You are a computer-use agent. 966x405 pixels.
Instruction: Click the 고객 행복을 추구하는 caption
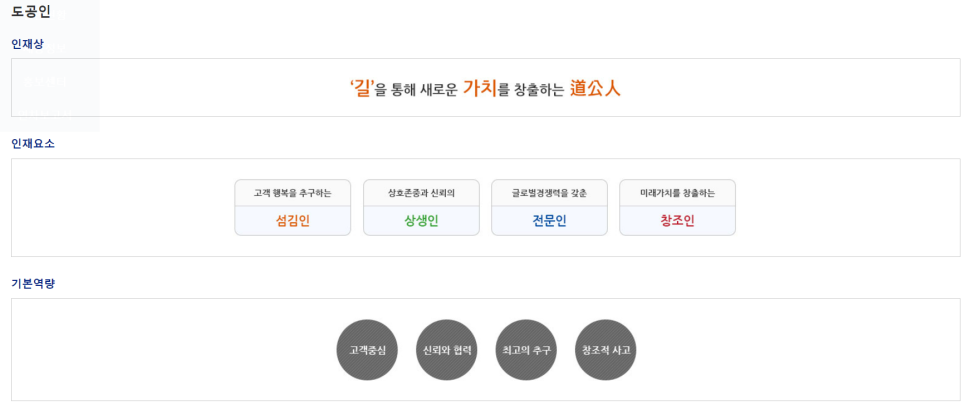tap(293, 193)
